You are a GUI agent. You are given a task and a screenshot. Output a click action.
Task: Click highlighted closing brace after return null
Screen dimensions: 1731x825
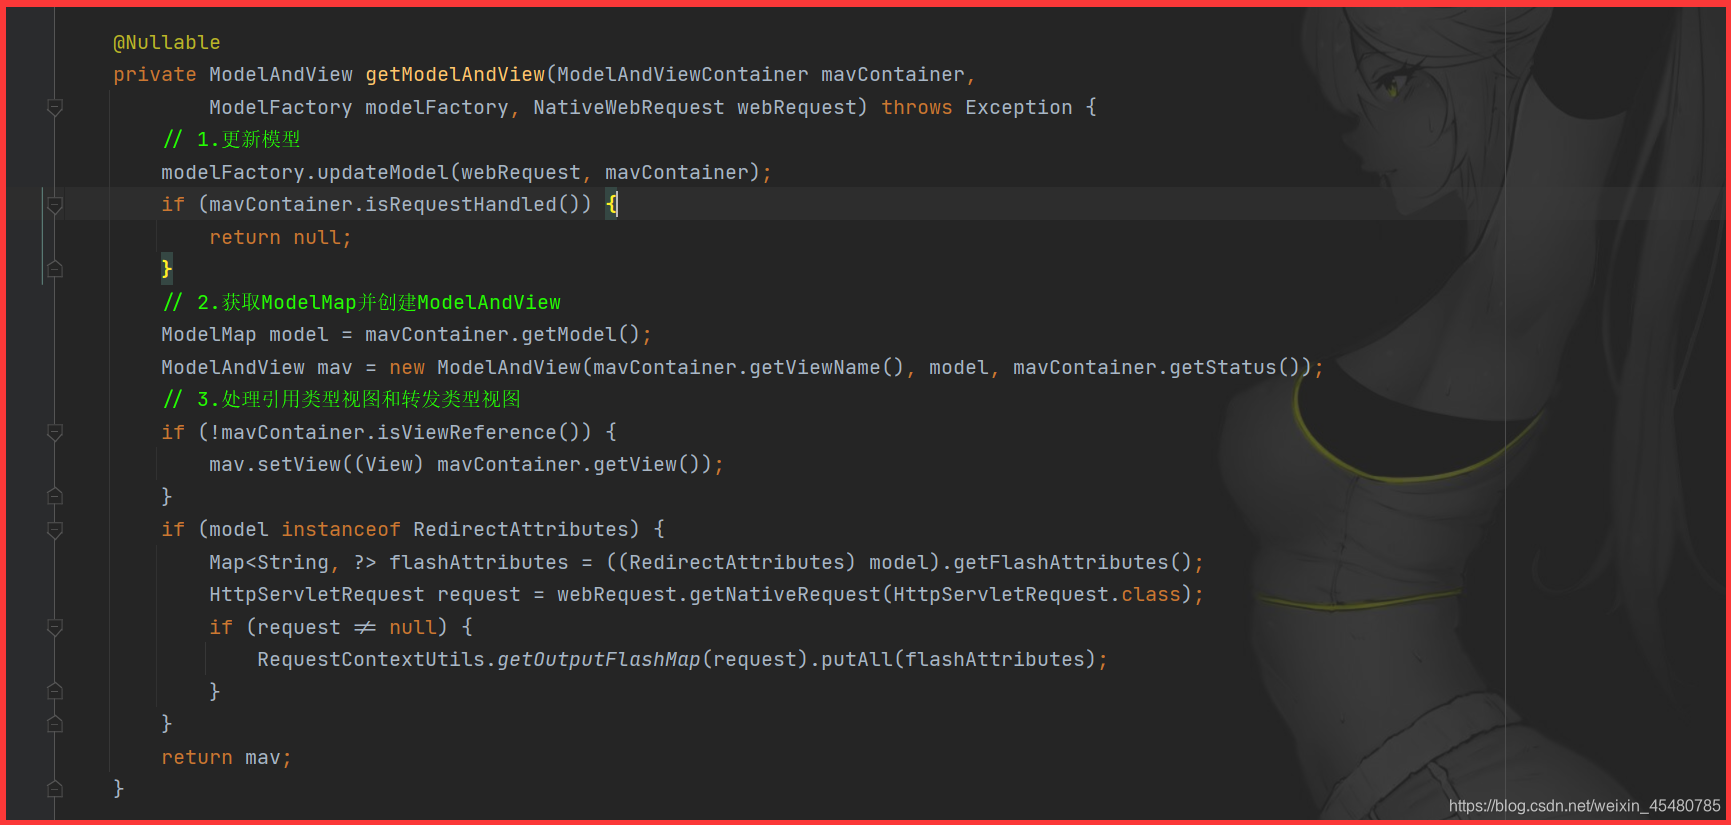167,269
